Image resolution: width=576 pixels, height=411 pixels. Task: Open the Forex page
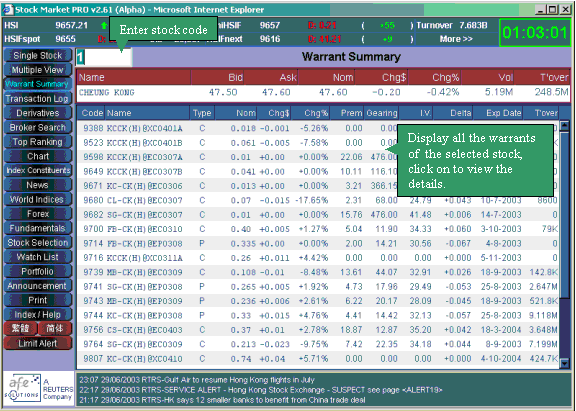tap(38, 214)
